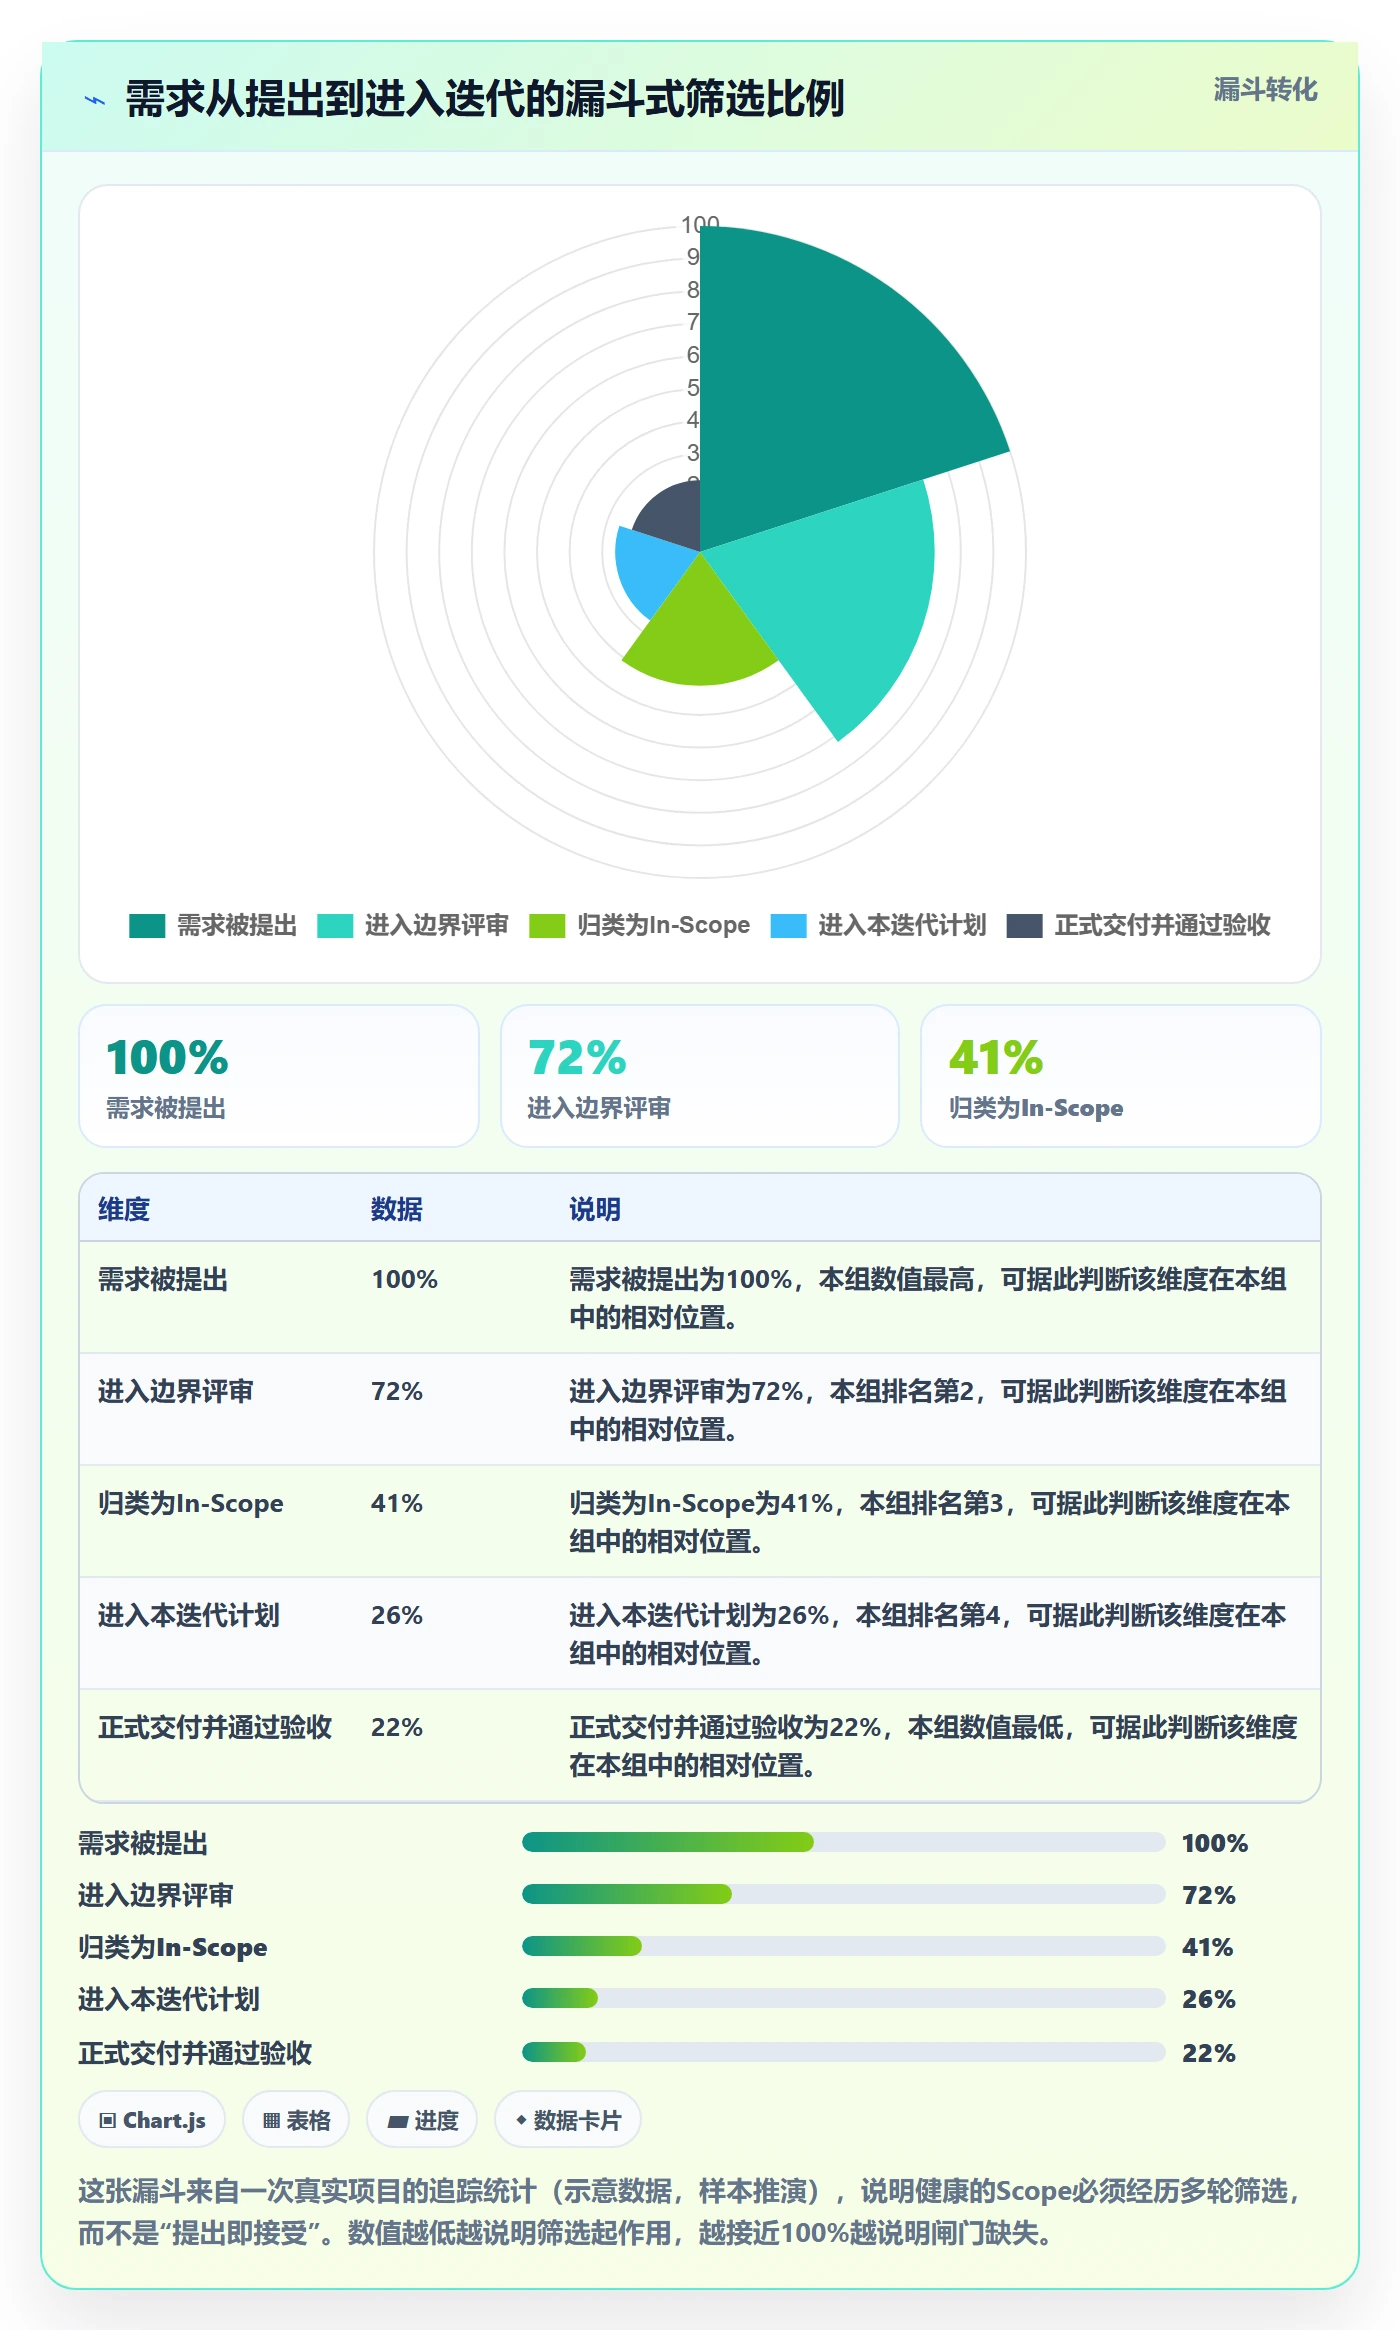The height and width of the screenshot is (2330, 1400).
Task: Click the dark slate 正式交付 chart segment
Action: [x=670, y=512]
